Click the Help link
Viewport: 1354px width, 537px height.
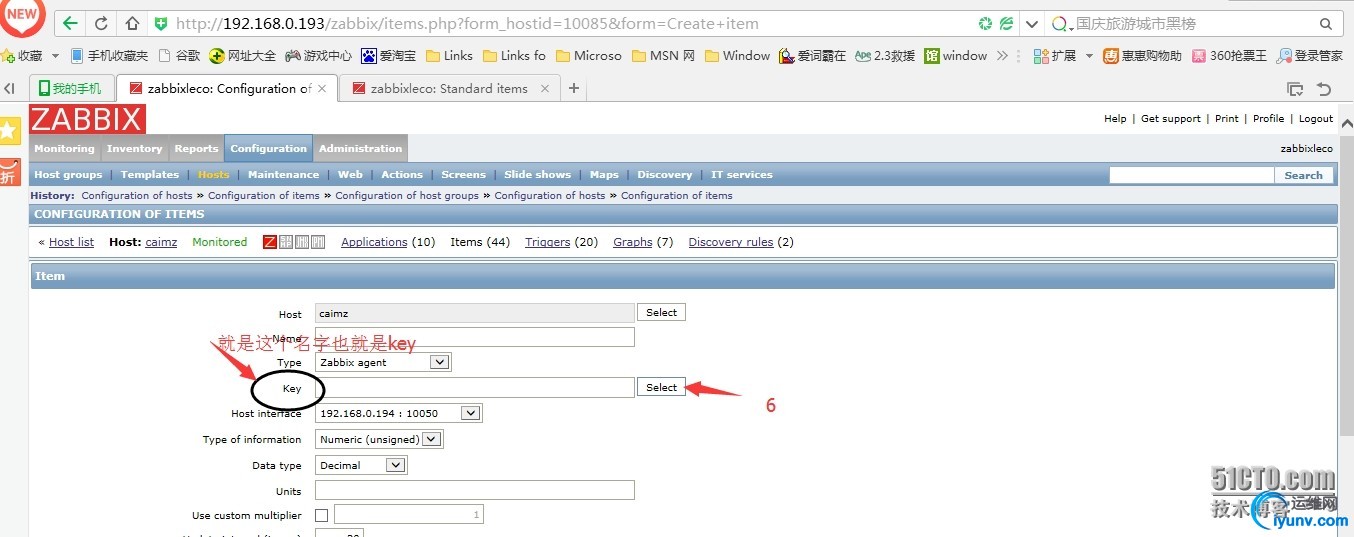[1115, 118]
